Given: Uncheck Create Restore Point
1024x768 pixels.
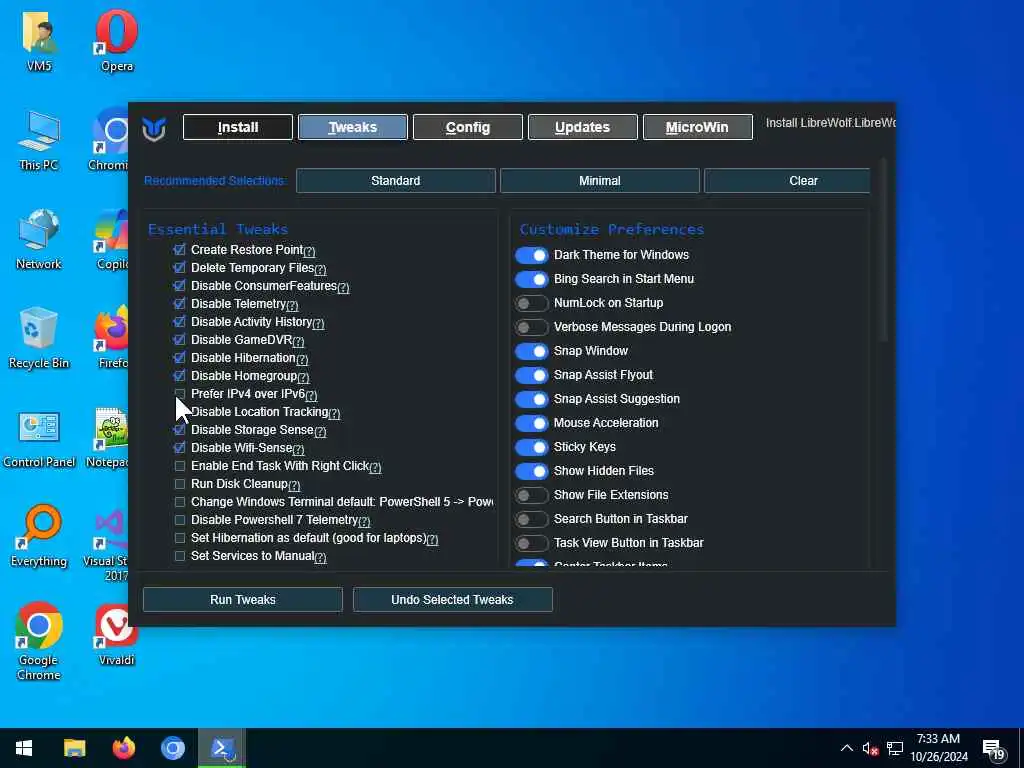Looking at the screenshot, I should 180,249.
